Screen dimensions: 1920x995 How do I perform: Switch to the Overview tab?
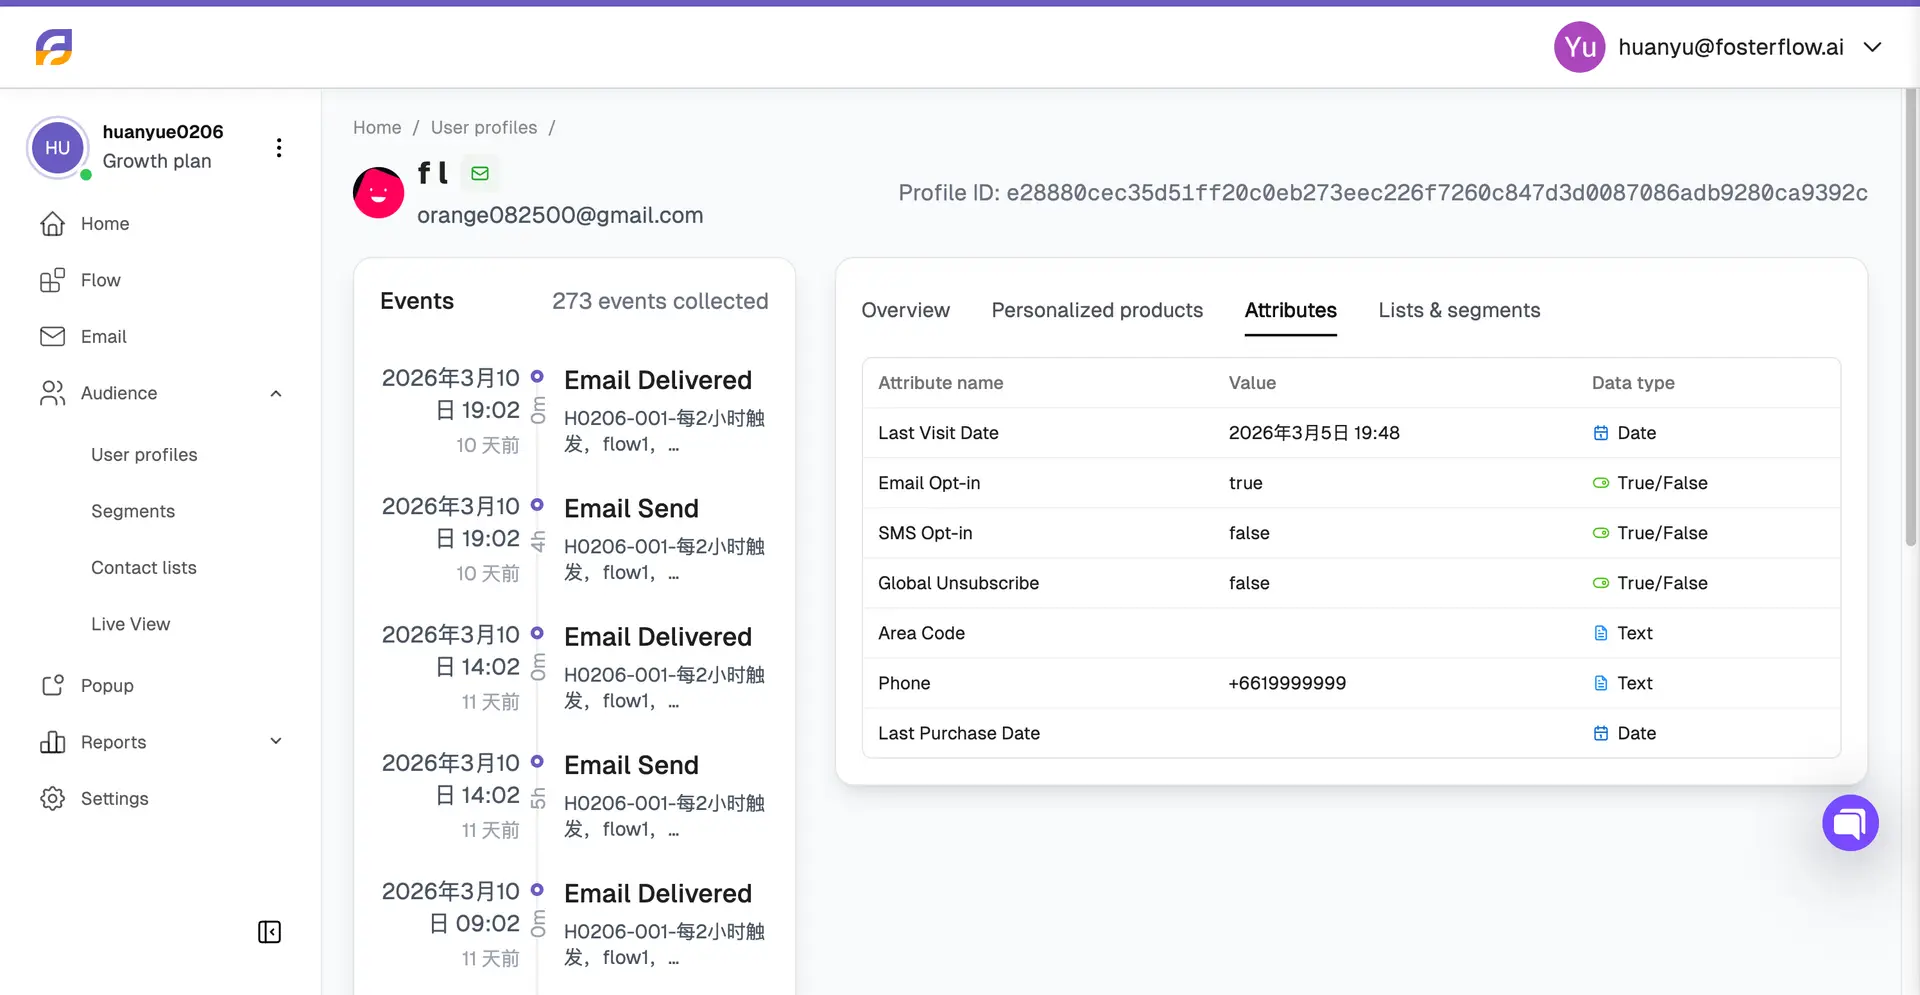pyautogui.click(x=906, y=310)
